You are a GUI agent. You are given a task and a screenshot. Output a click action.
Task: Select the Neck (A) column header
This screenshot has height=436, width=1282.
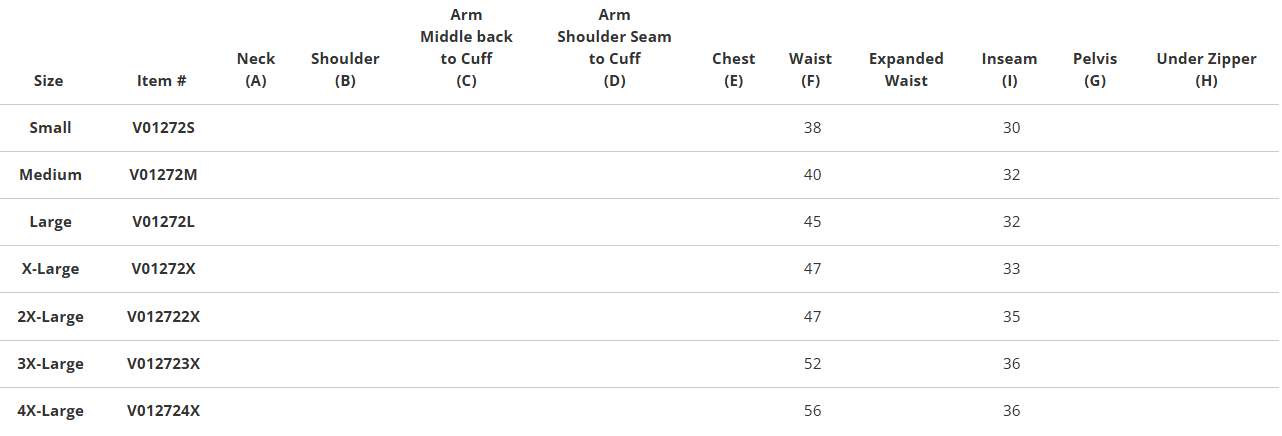256,69
